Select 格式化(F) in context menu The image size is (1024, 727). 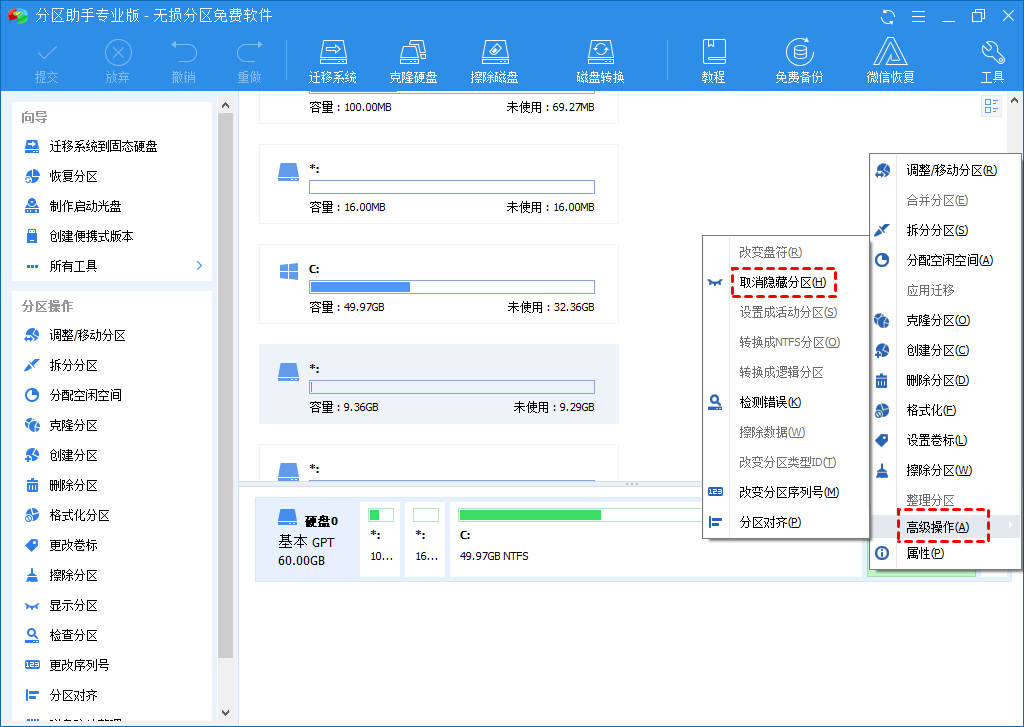coord(945,410)
